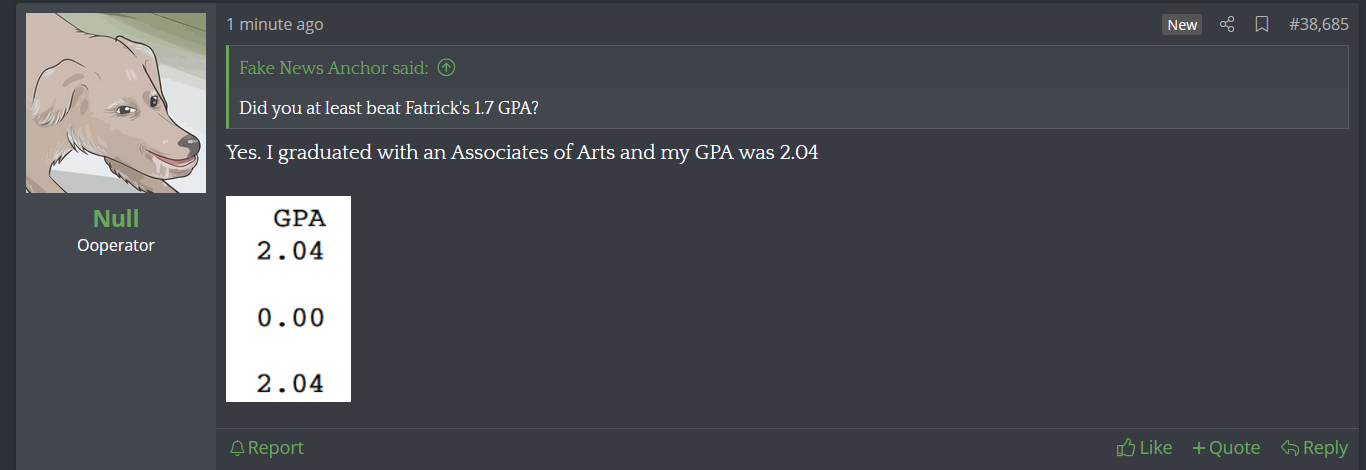Open the '1 minute ago' timestamp link
This screenshot has height=470, width=1366.
click(275, 24)
